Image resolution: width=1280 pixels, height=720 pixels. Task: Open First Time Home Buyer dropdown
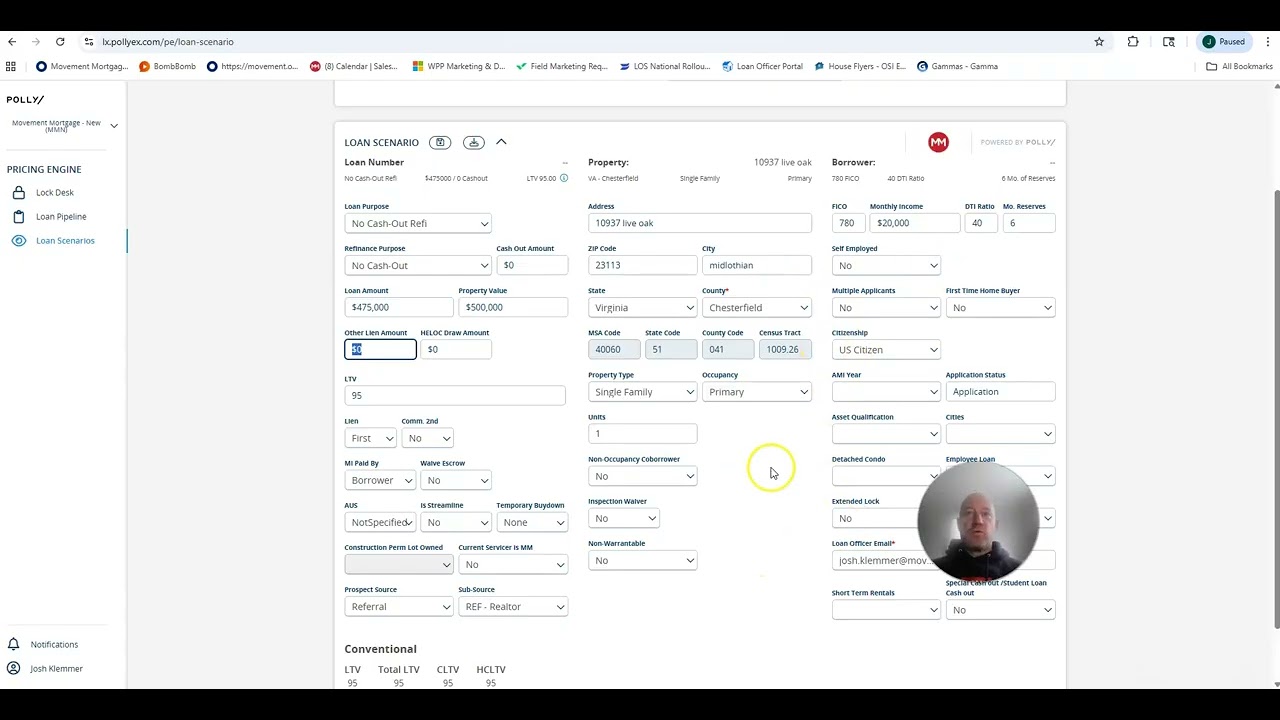pos(1000,307)
